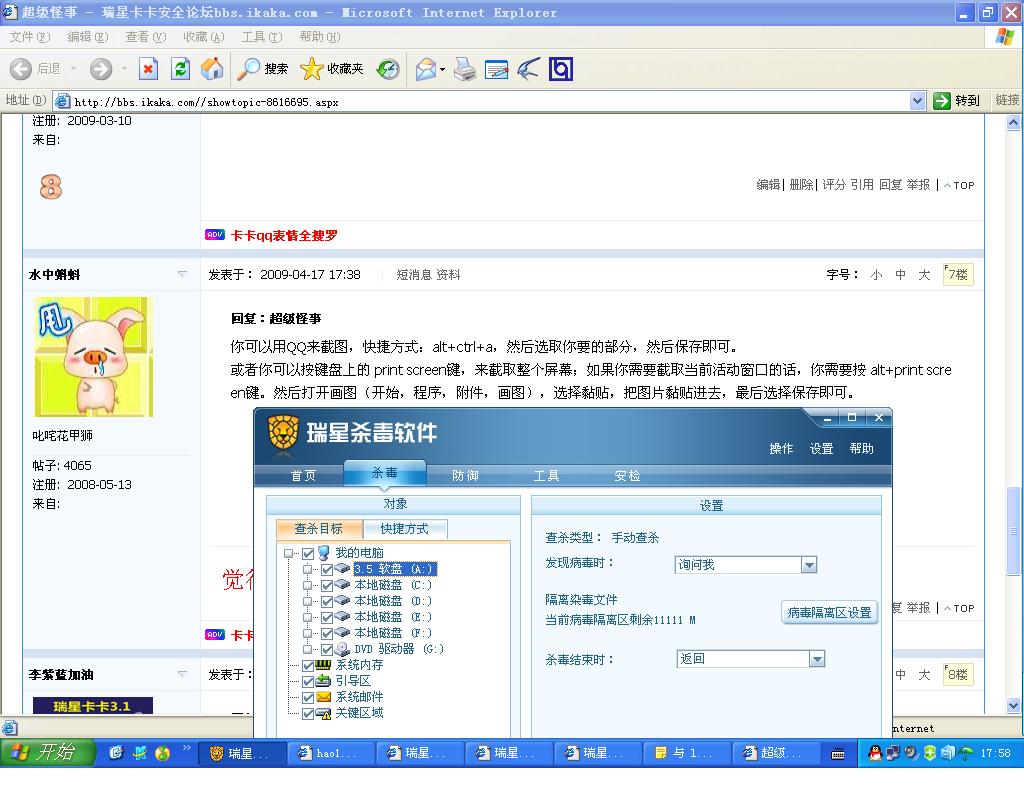Screen dimensions: 1024x800
Task: Click the Edit page toolbar icon
Action: coord(496,69)
